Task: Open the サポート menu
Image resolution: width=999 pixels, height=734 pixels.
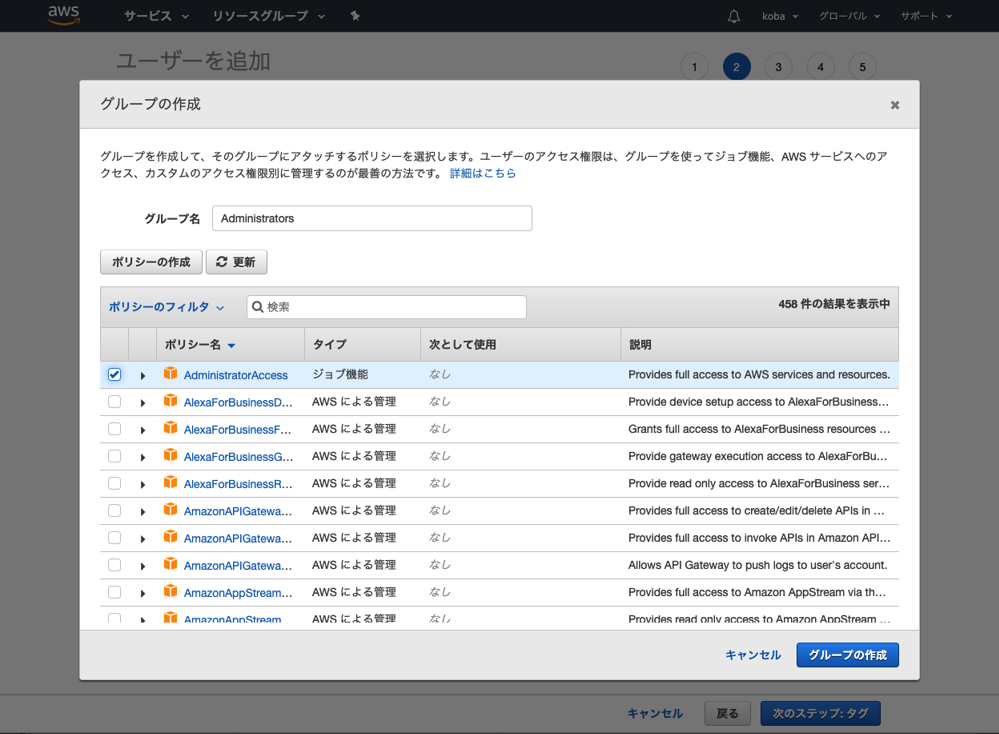Action: pyautogui.click(x=926, y=16)
